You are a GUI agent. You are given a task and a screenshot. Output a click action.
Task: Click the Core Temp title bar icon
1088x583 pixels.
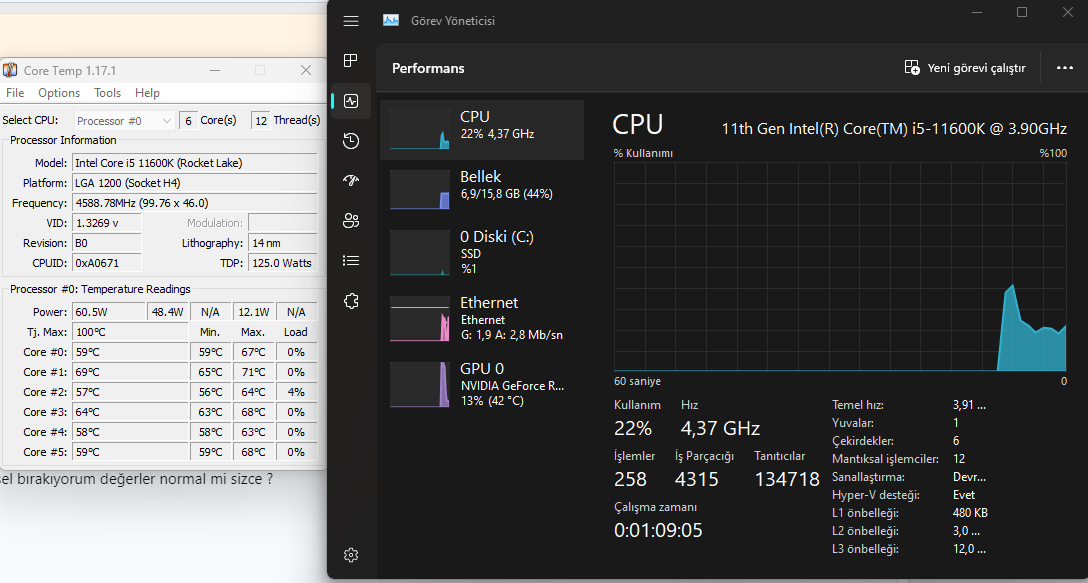(10, 70)
